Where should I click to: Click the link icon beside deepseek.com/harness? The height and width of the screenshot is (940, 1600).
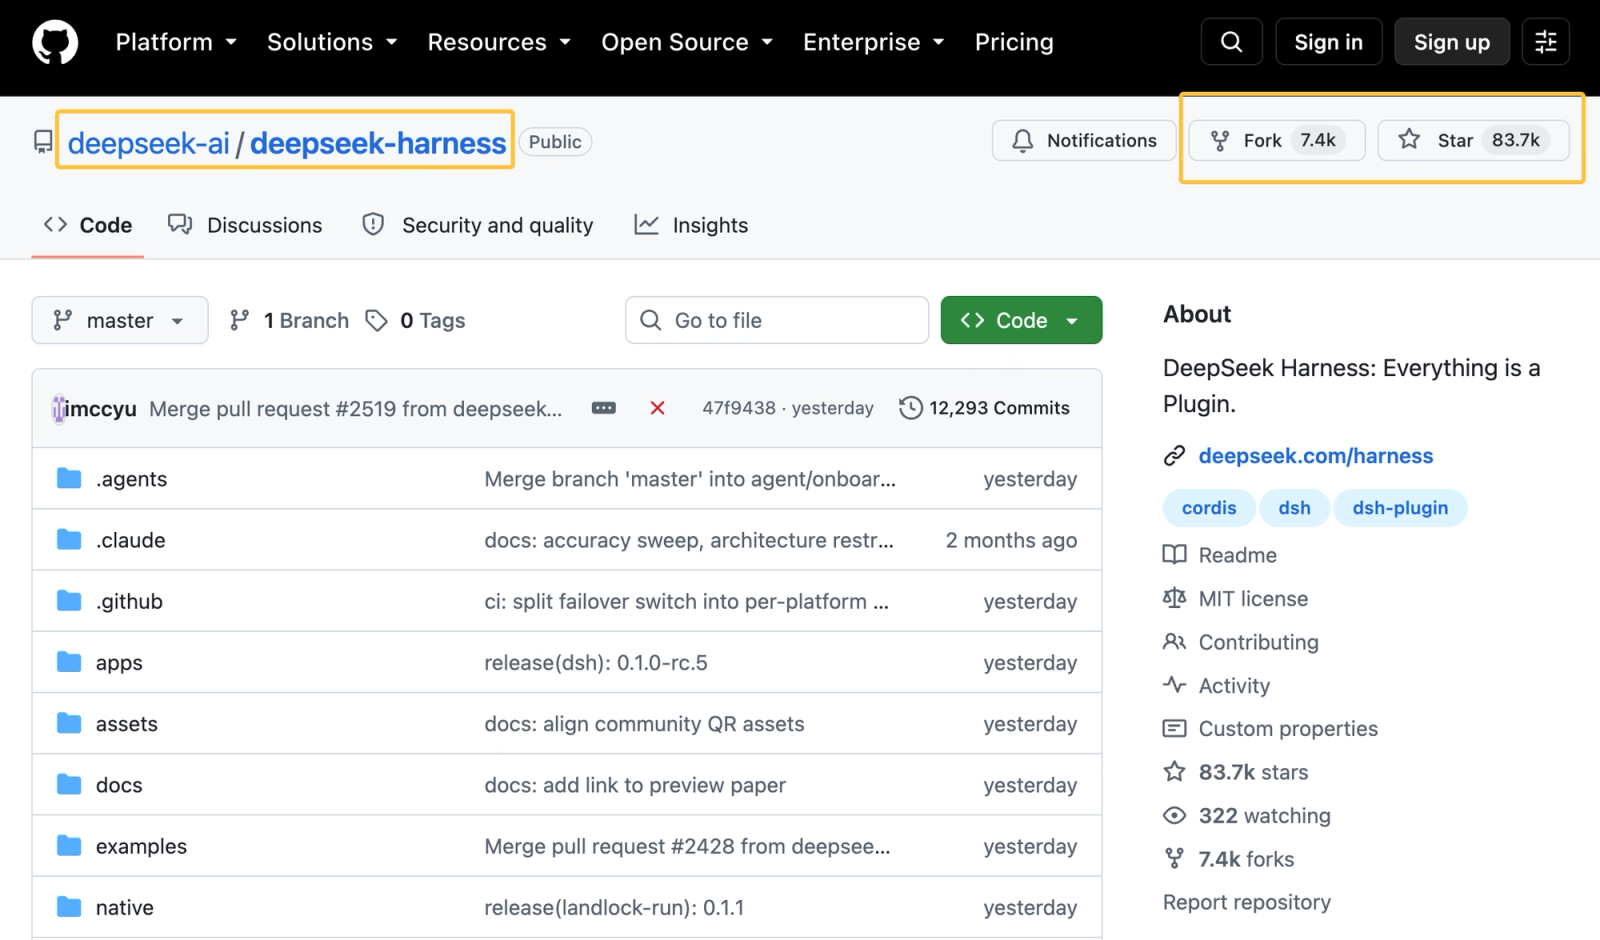pyautogui.click(x=1174, y=456)
